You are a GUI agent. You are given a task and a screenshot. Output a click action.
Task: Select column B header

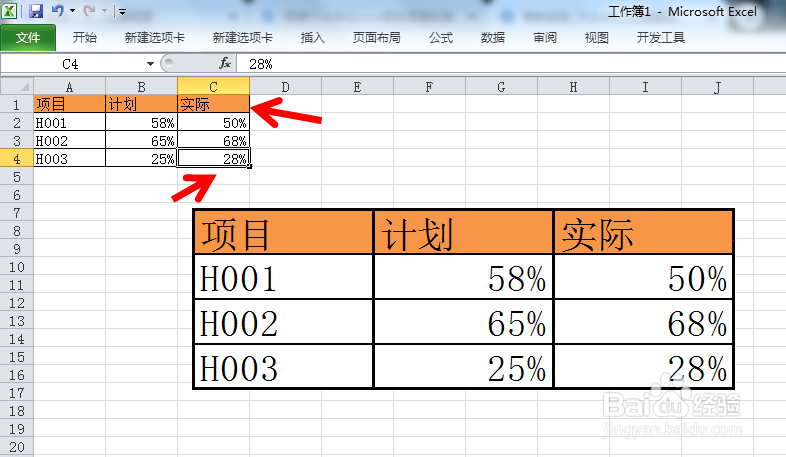click(141, 87)
